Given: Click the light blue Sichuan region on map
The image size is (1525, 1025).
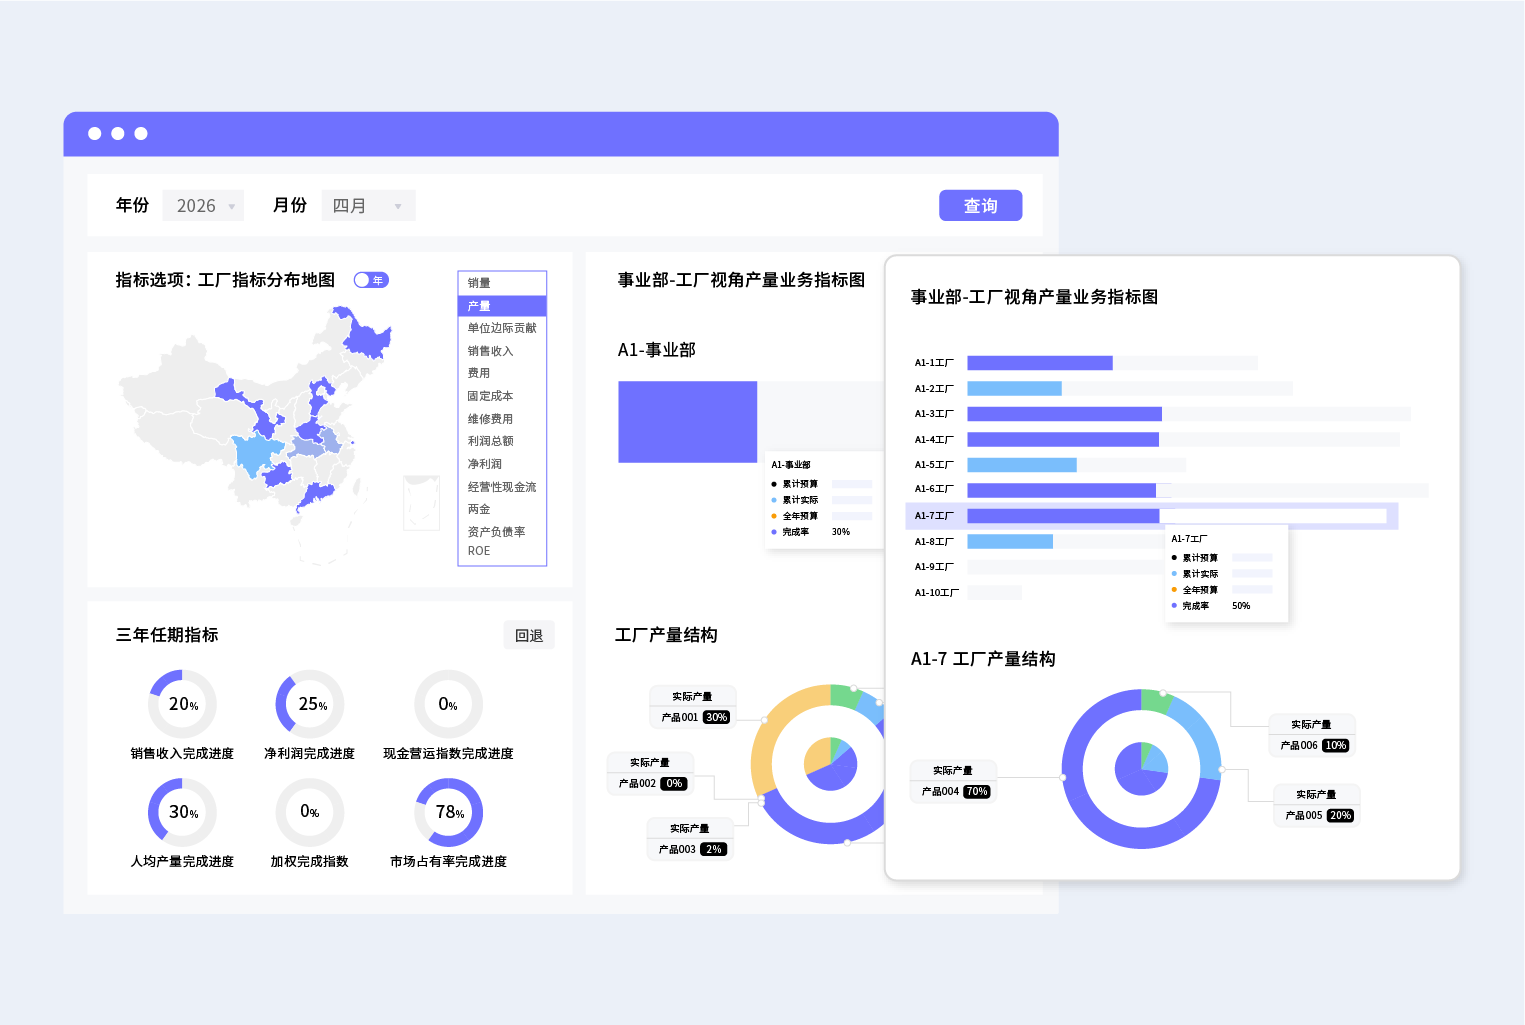Looking at the screenshot, I should (257, 455).
